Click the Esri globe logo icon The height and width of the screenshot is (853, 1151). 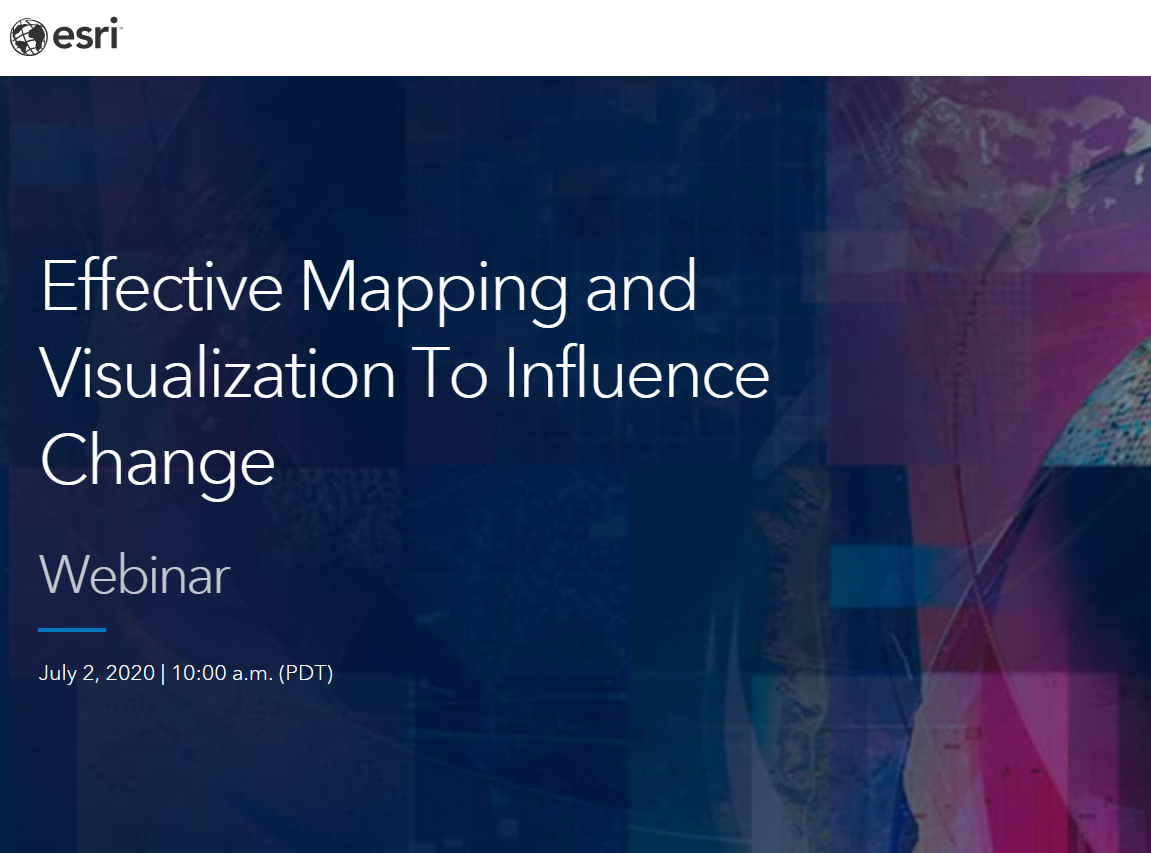click(x=29, y=37)
